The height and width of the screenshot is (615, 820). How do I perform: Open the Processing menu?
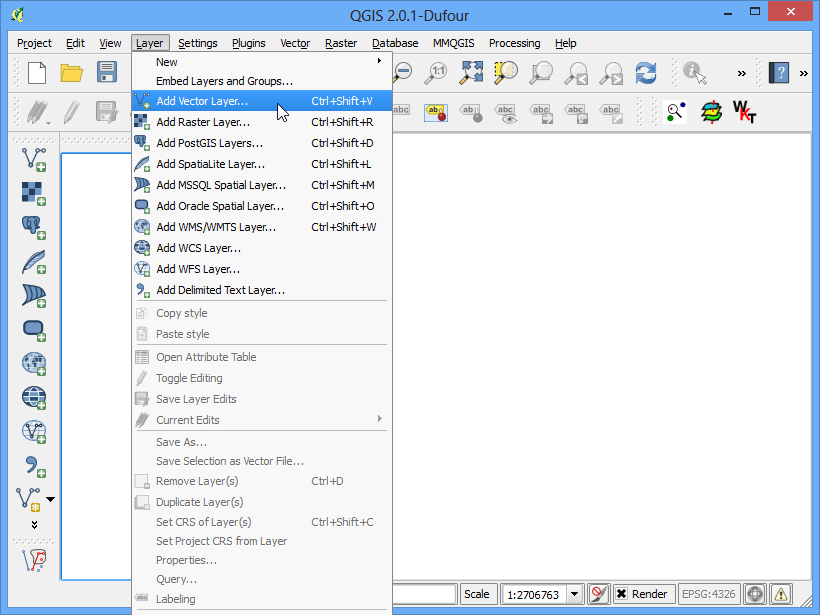(515, 43)
